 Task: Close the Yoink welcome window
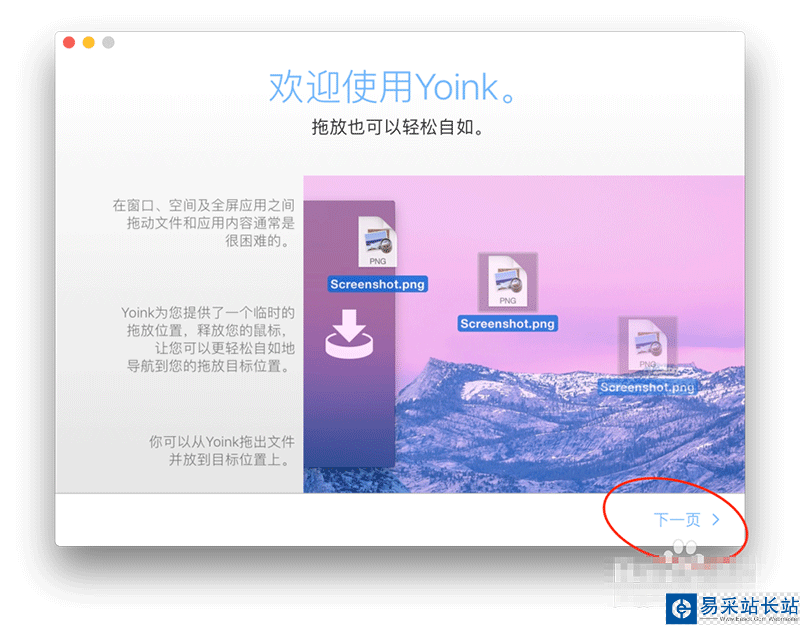tap(69, 42)
